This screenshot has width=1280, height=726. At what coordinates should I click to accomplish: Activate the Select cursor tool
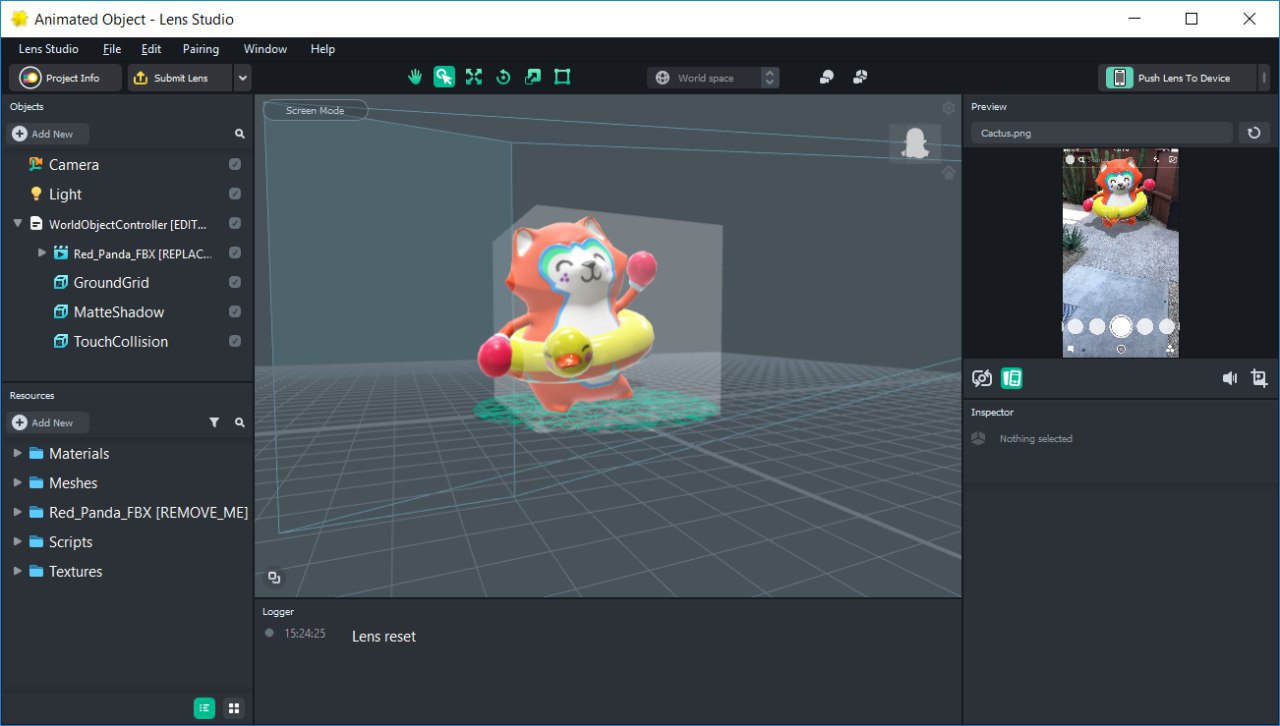point(444,77)
